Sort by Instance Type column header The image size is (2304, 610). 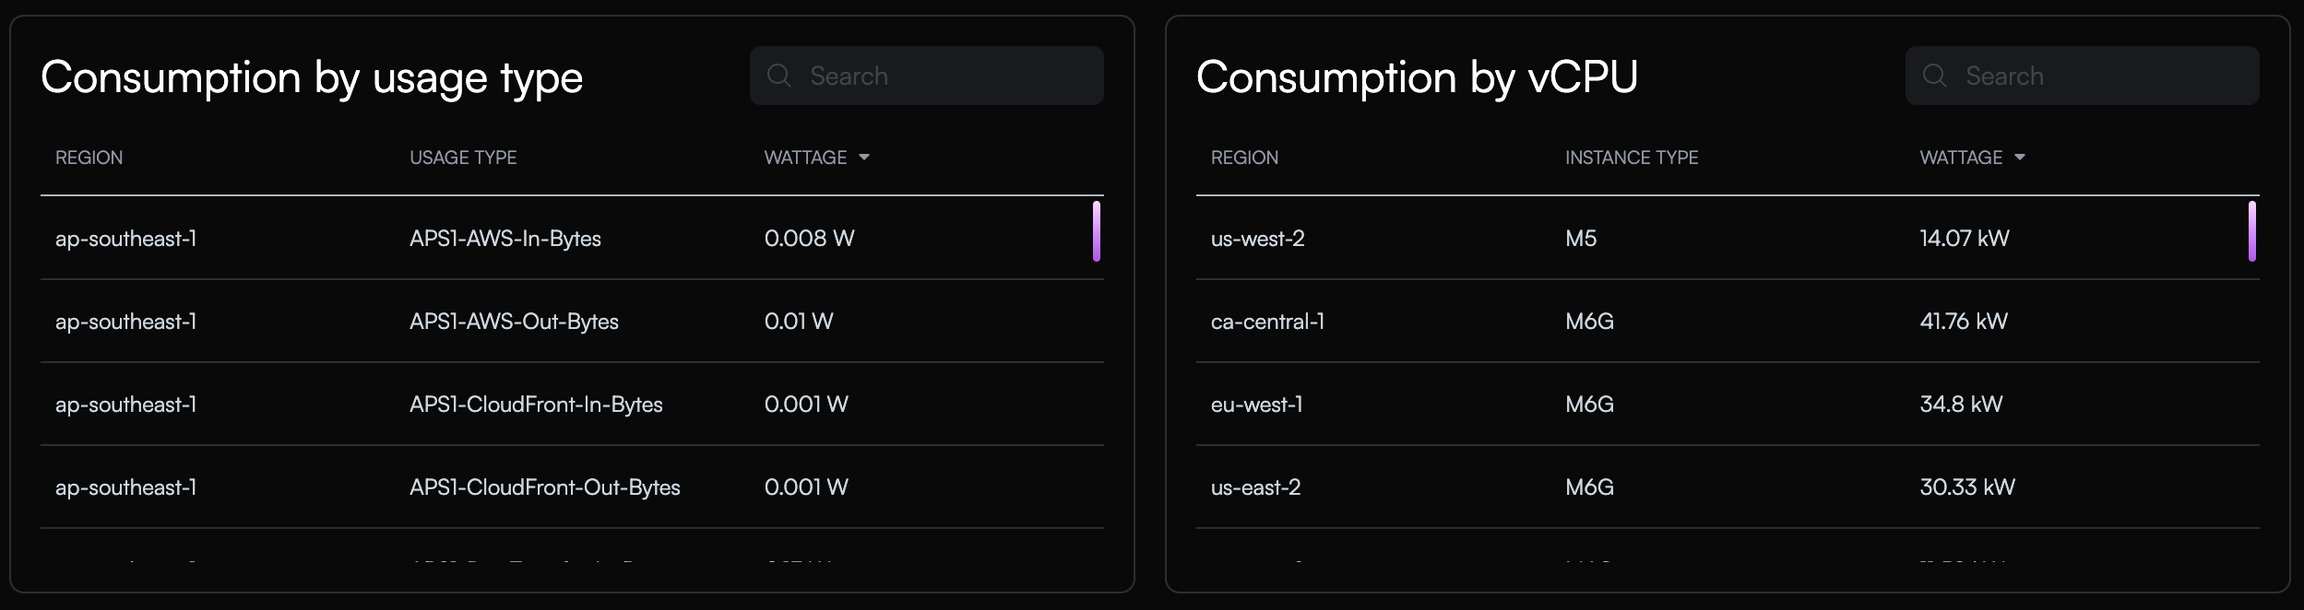[1631, 158]
